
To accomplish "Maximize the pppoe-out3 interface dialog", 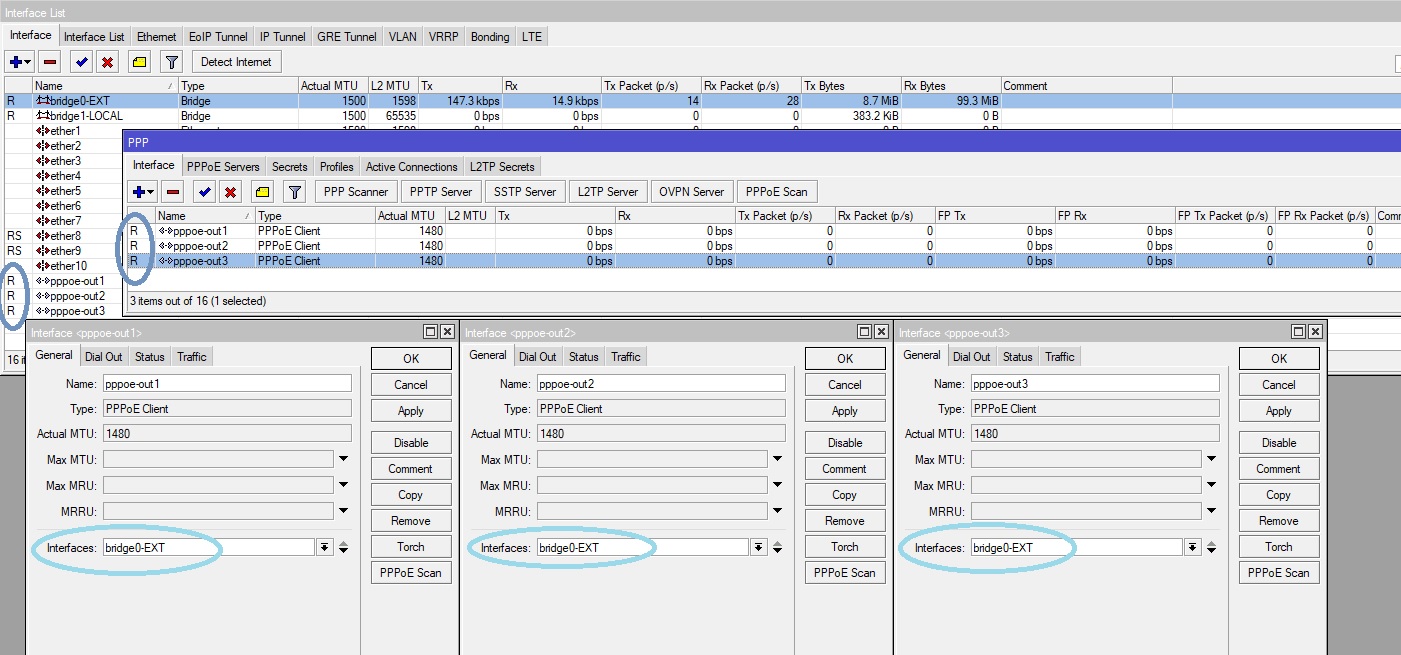I will tap(1299, 332).
